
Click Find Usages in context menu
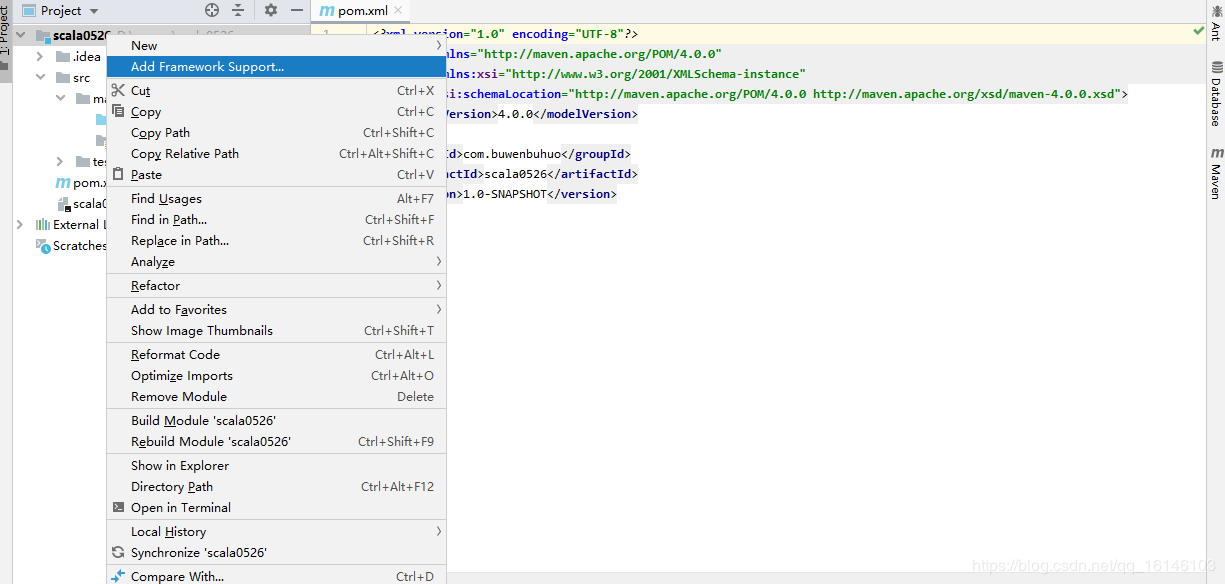coord(166,199)
